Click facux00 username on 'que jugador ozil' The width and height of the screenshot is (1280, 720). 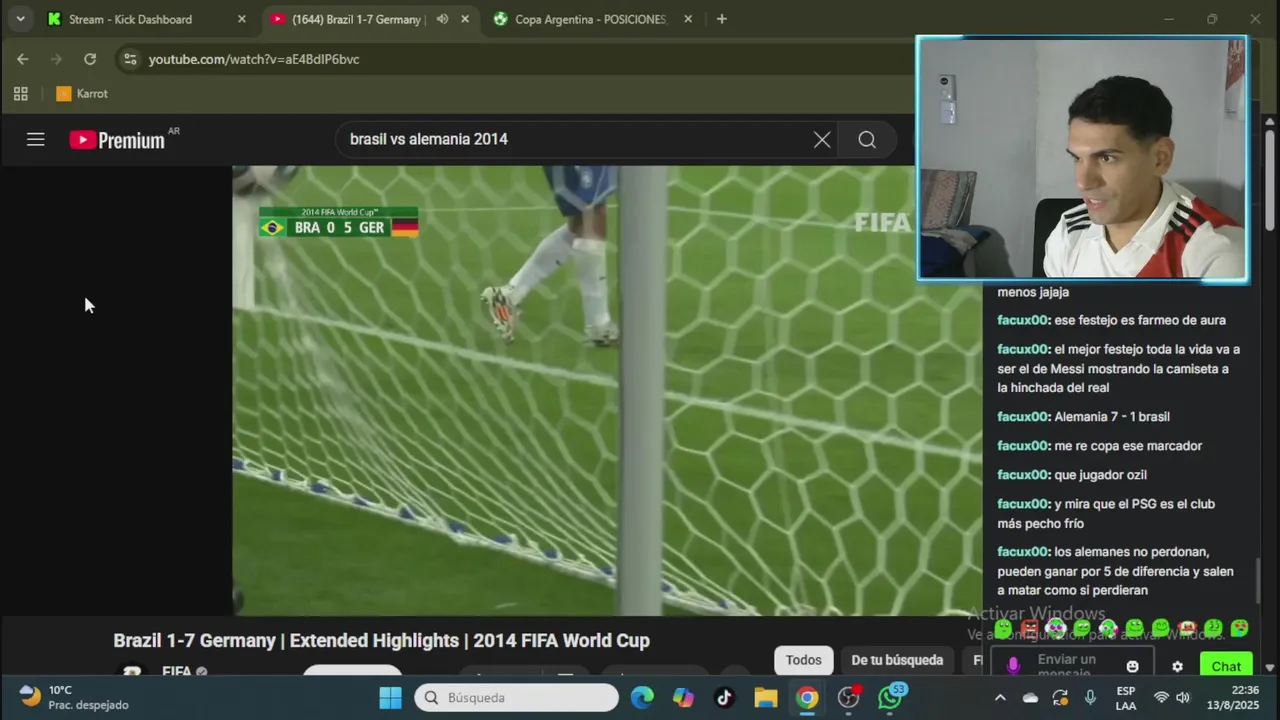[1023, 475]
